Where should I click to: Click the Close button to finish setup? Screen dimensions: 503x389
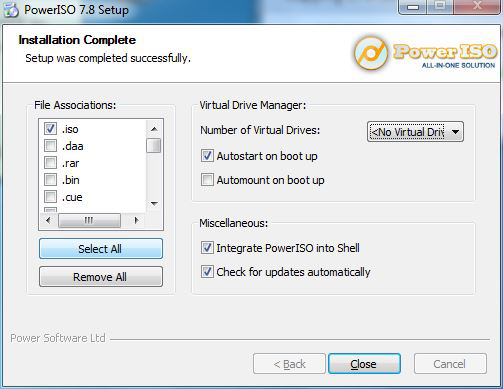tap(364, 364)
